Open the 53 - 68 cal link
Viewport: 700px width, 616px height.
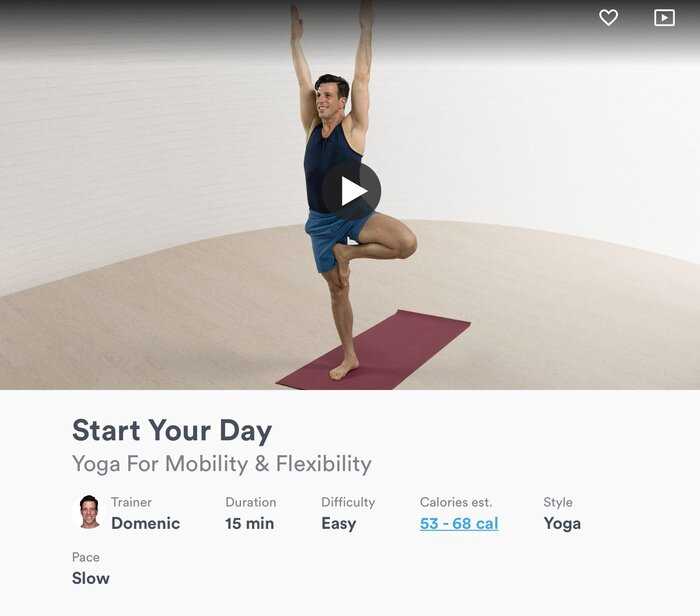point(459,523)
